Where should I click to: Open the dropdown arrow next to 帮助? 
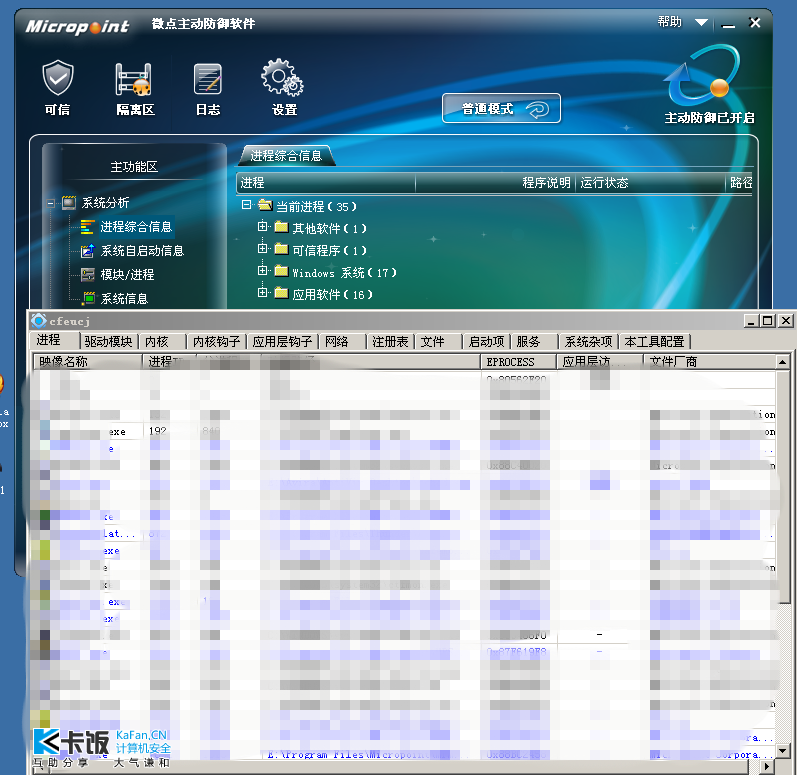(x=701, y=22)
